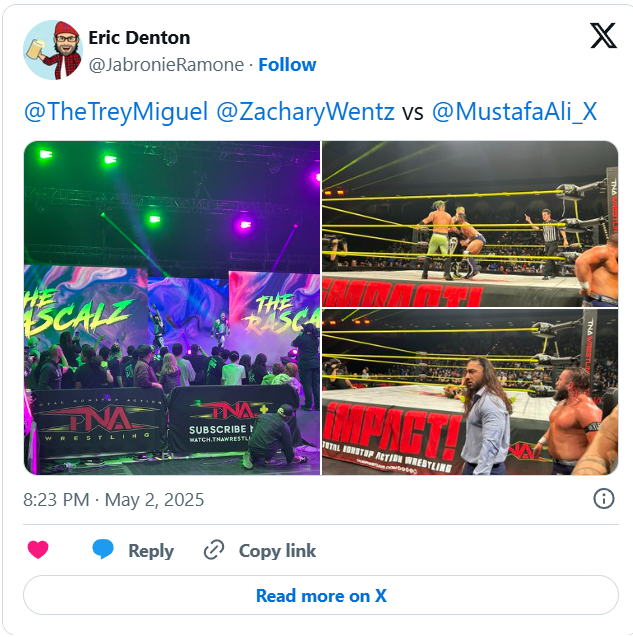The width and height of the screenshot is (633, 637).
Task: Click the Eric Denton display name
Action: (139, 38)
